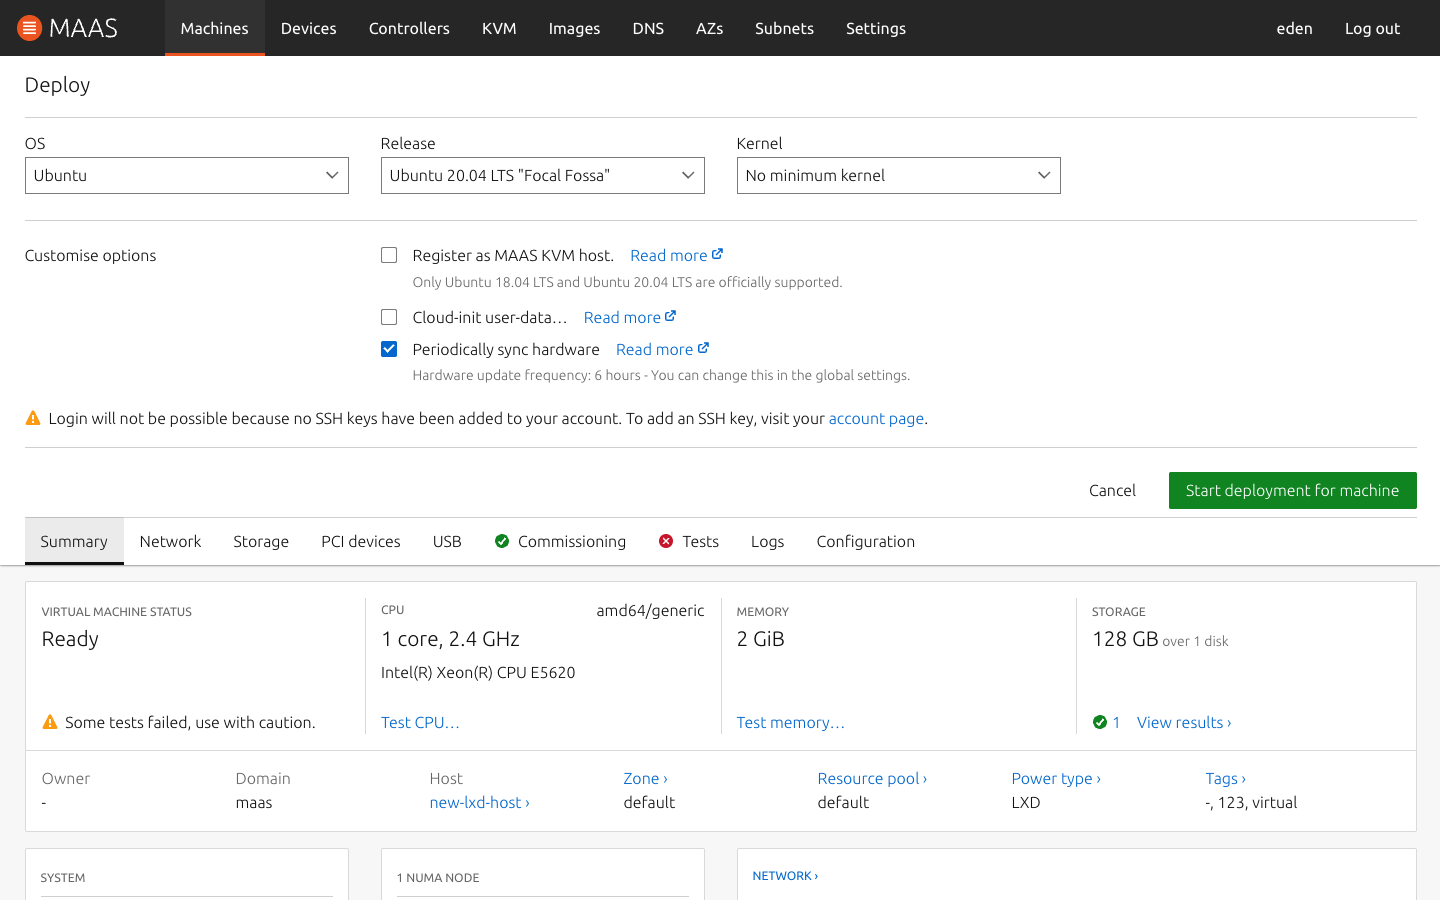Click the storage passed green check icon
Screen dimensions: 1440x900
[x=1100, y=722]
